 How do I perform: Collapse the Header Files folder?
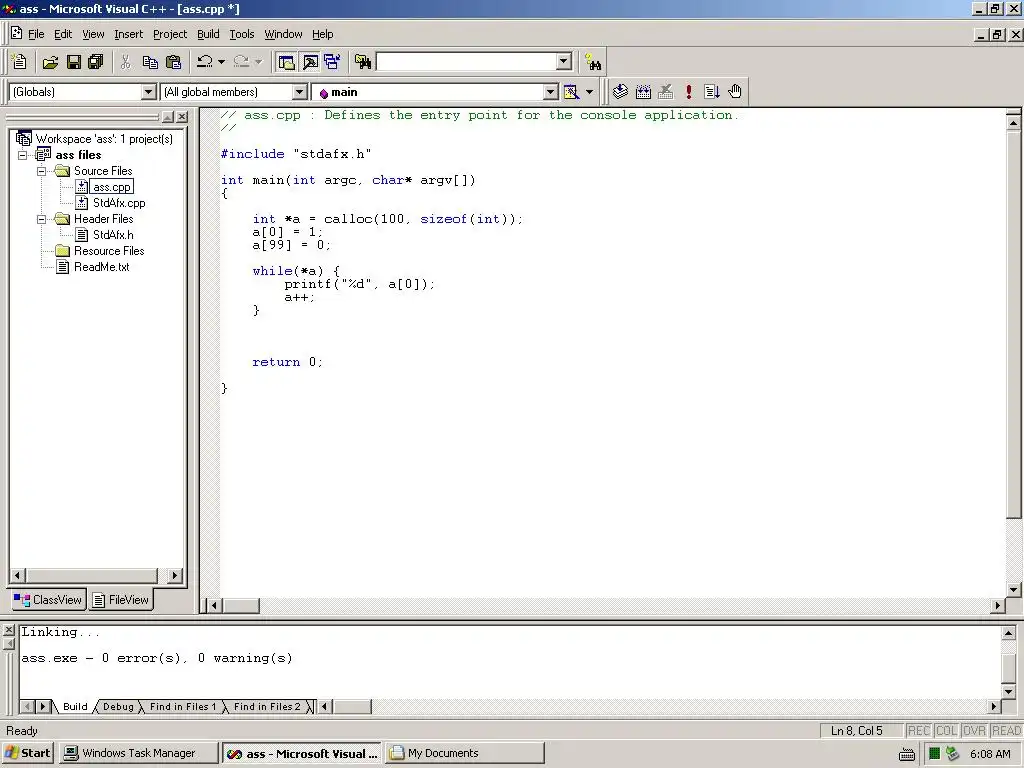(42, 219)
